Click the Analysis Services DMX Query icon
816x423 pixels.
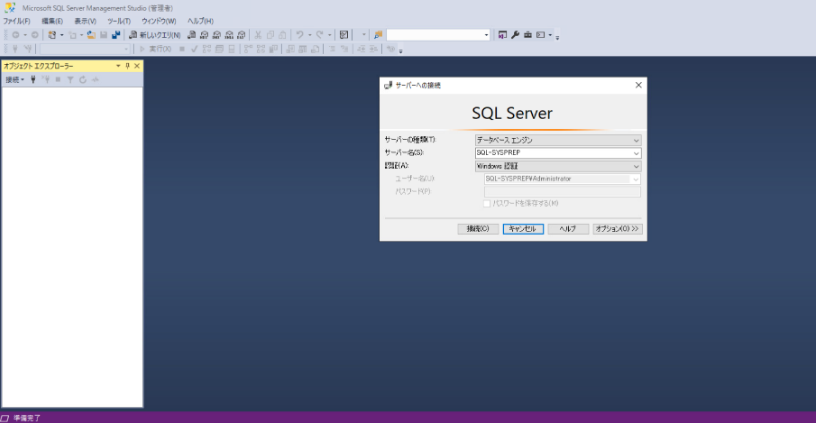point(216,35)
